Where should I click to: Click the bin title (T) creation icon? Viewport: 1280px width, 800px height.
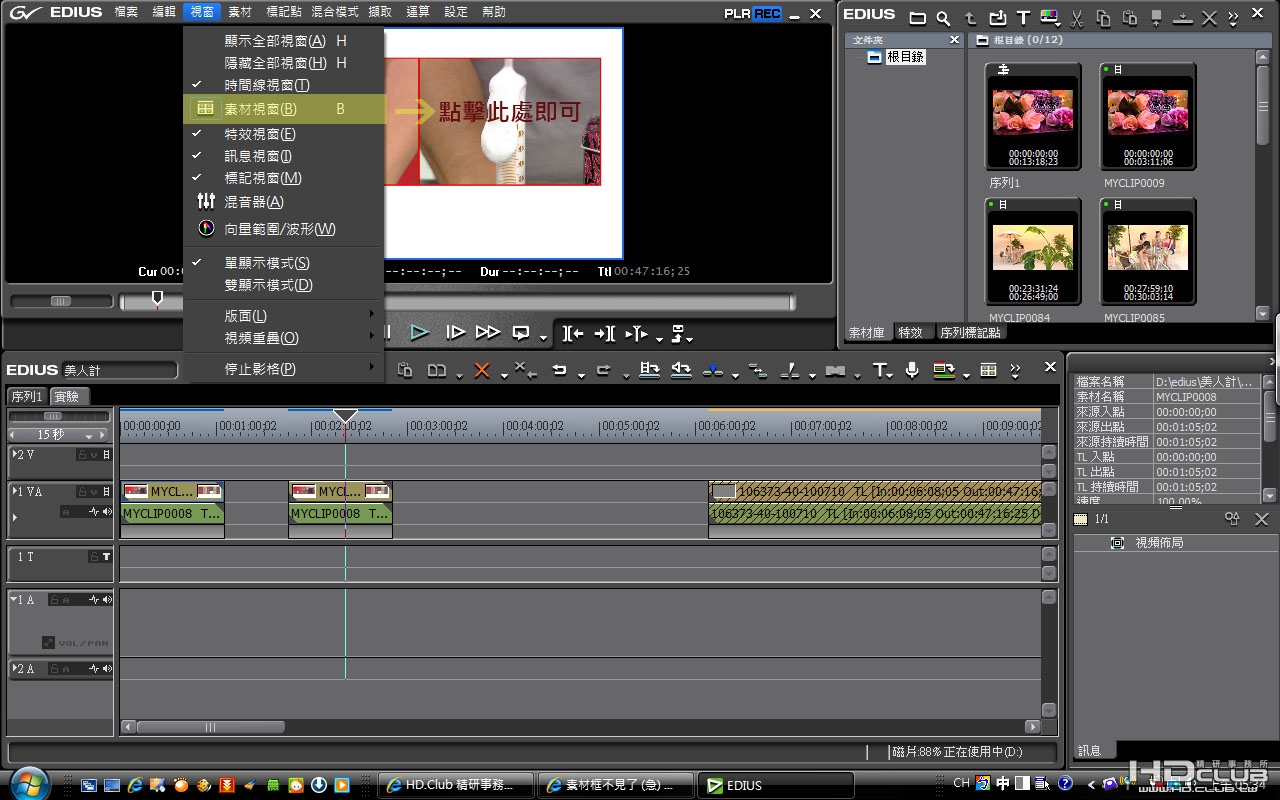click(1023, 17)
